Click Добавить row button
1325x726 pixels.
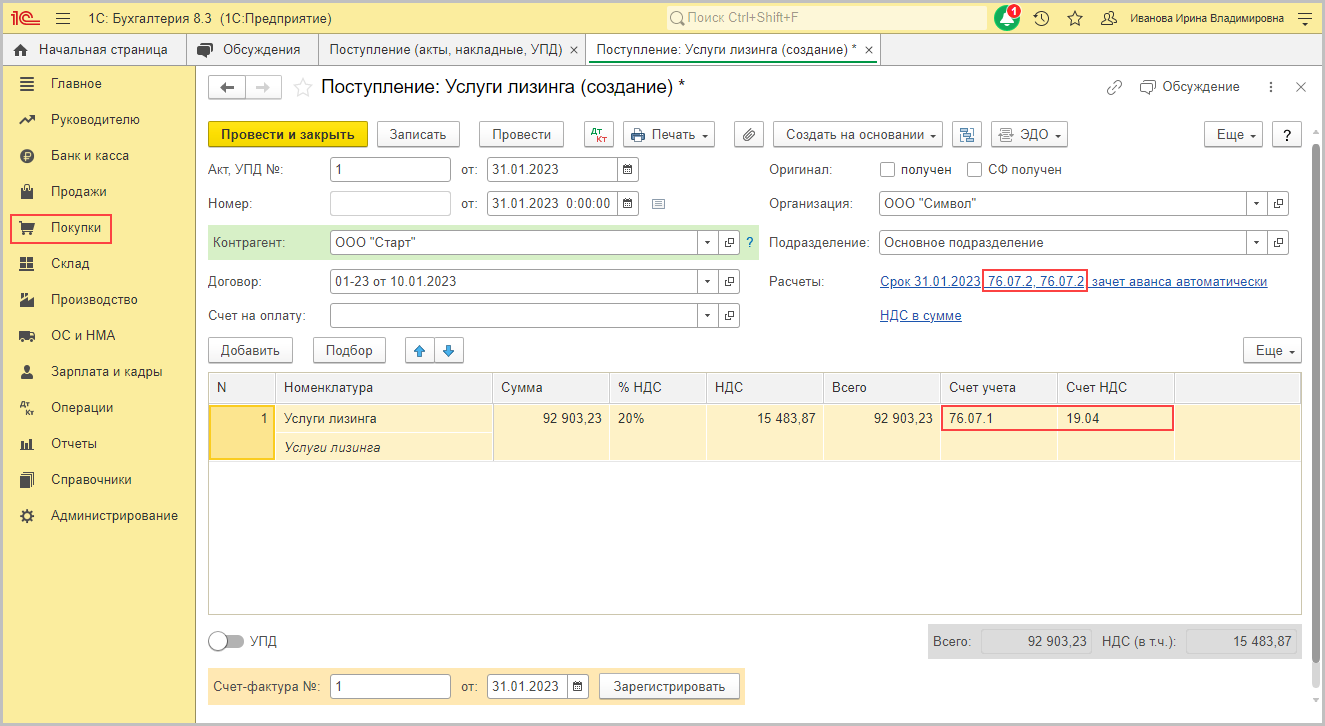(250, 350)
